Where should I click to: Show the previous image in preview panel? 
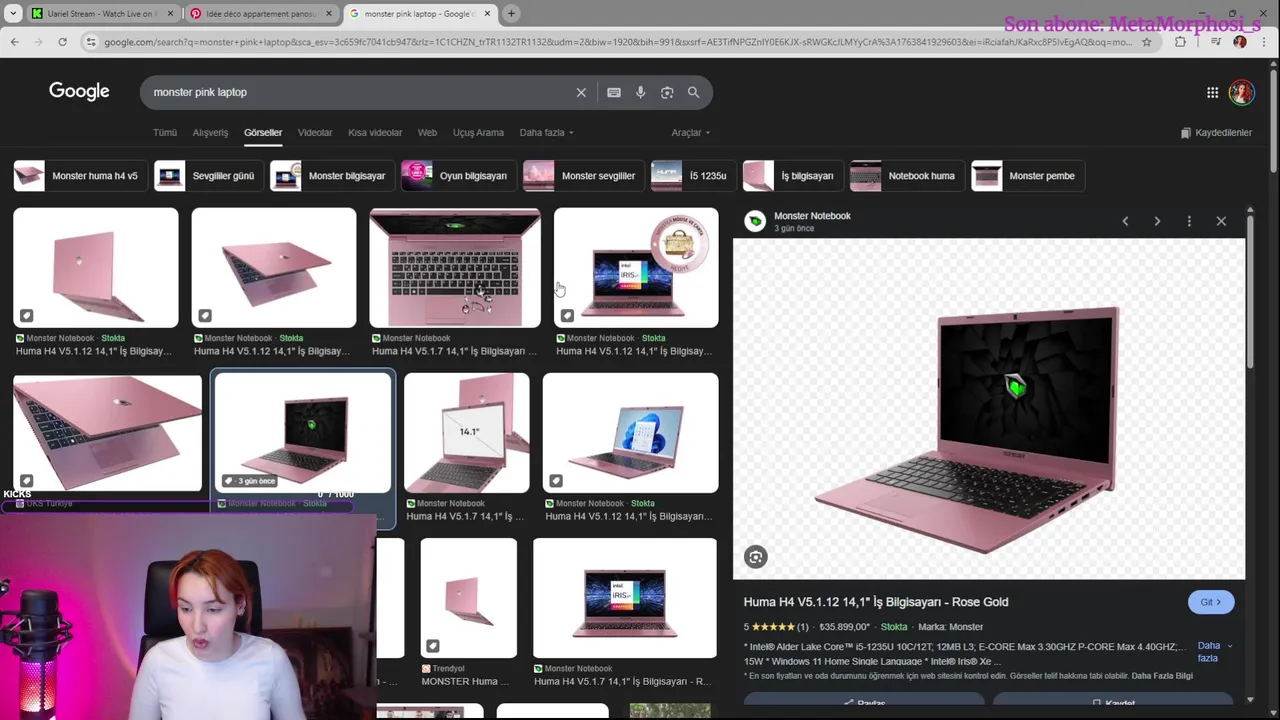(x=1125, y=221)
